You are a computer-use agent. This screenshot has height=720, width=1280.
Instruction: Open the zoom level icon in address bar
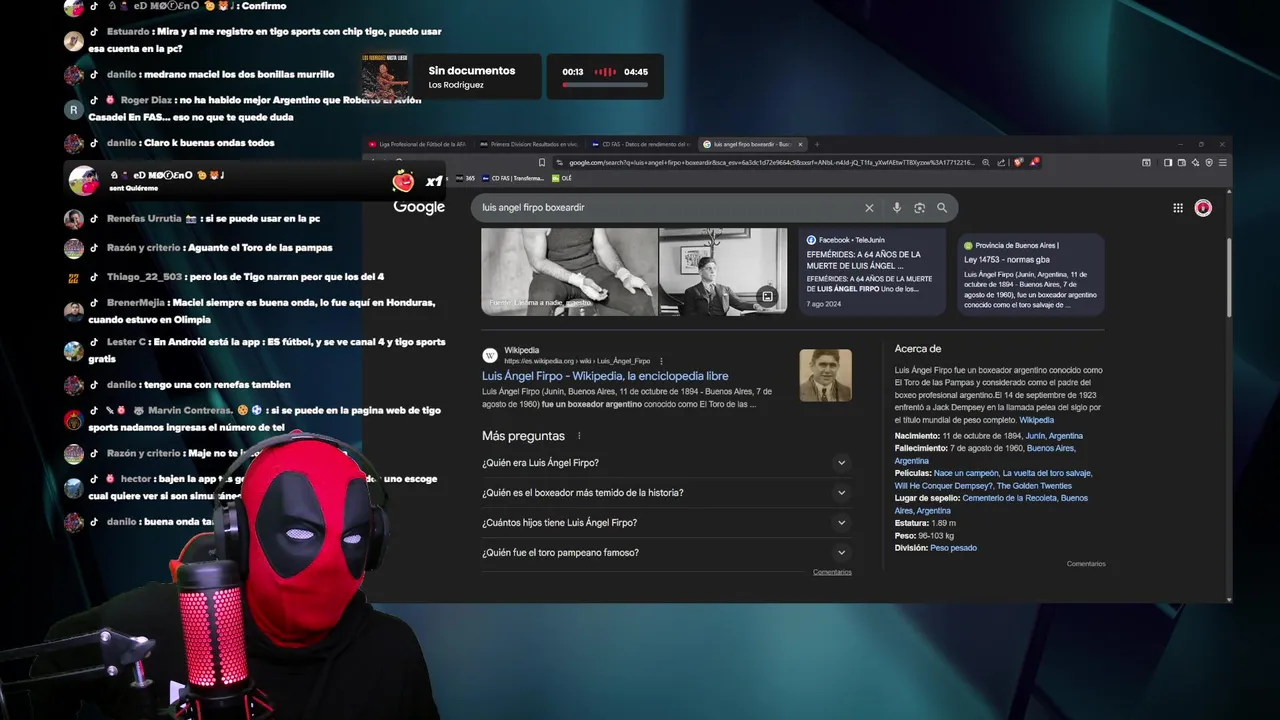click(986, 162)
